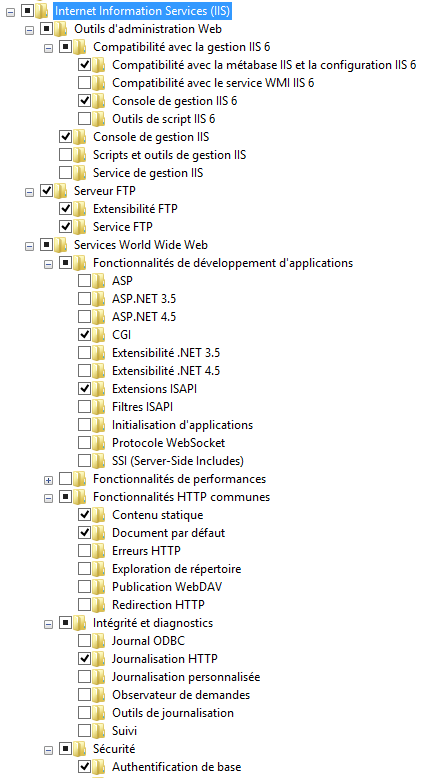Click folder icon beside Intégrité et diagnostics
Viewport: 428px width, 778px height.
(x=80, y=623)
